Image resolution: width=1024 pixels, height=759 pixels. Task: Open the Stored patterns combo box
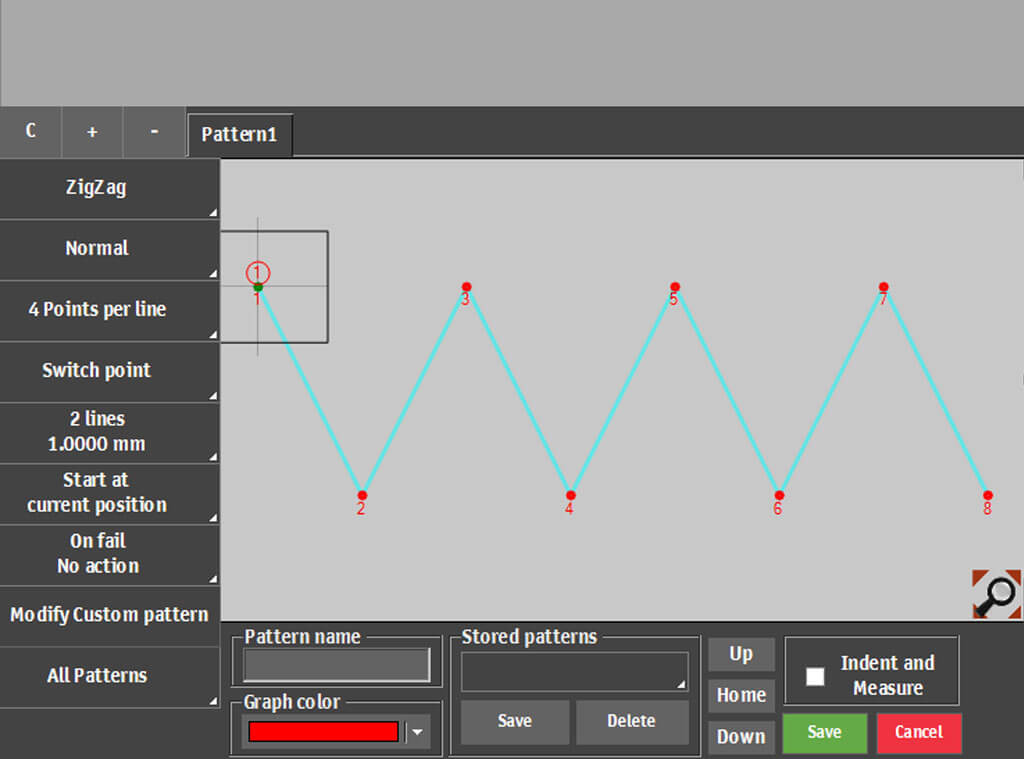tap(574, 671)
